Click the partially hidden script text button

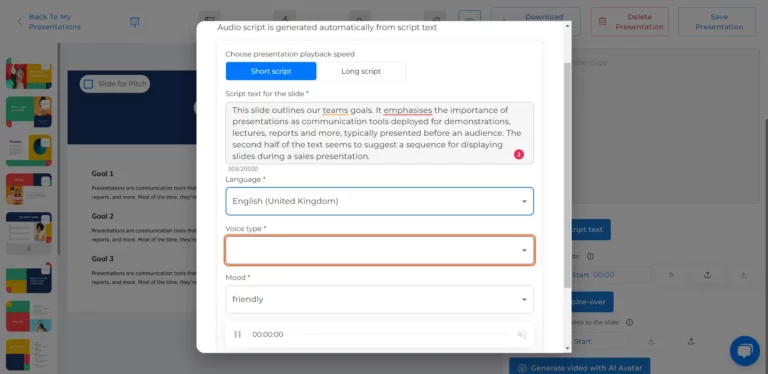591,229
